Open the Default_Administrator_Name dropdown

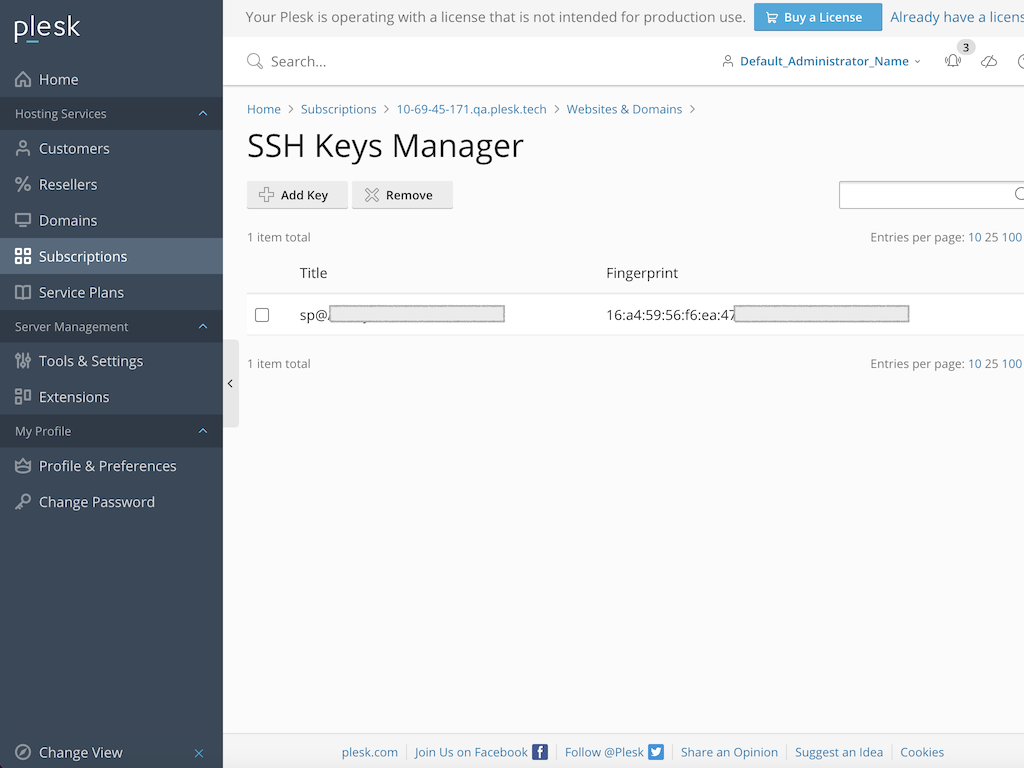tap(820, 61)
